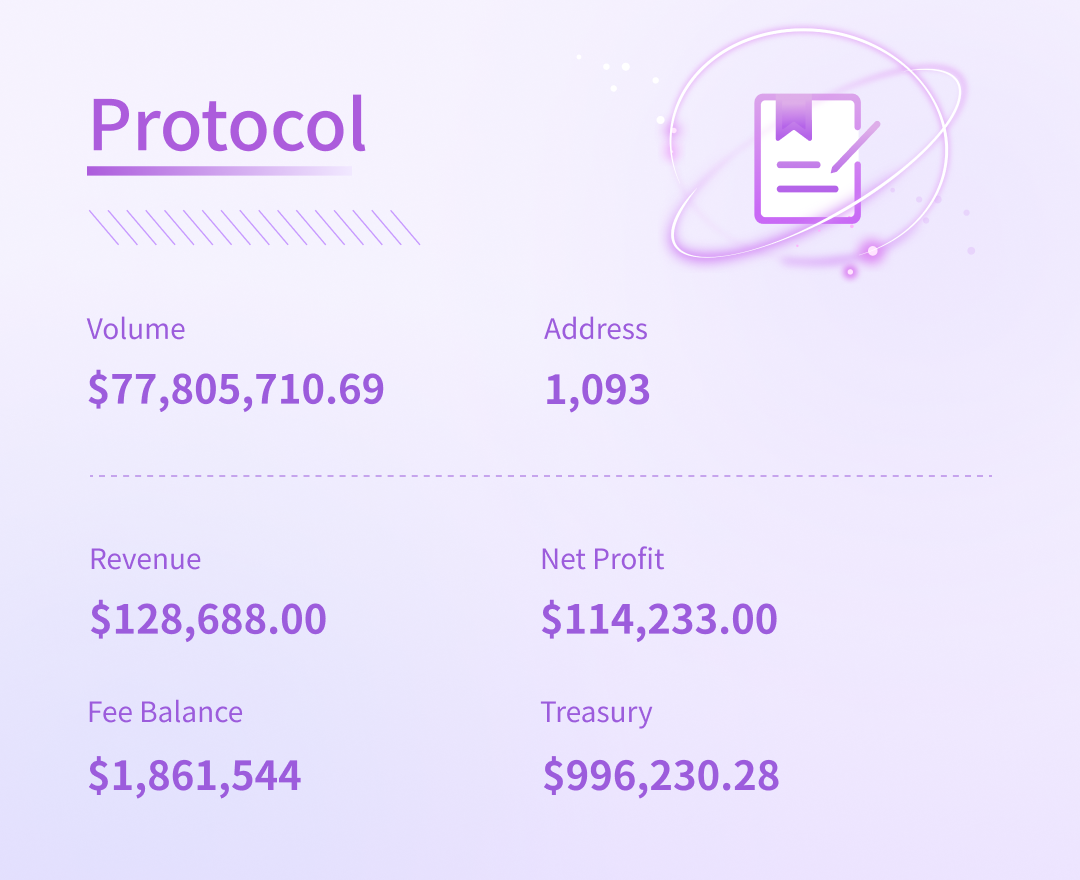
Task: Select the Fee Balance label
Action: pos(165,712)
